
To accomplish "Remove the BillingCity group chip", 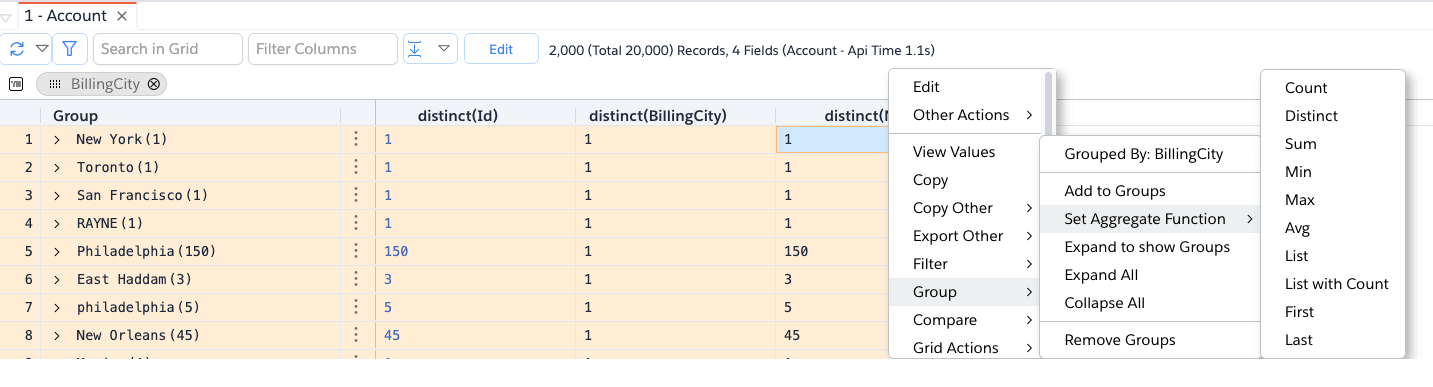I will click(154, 84).
